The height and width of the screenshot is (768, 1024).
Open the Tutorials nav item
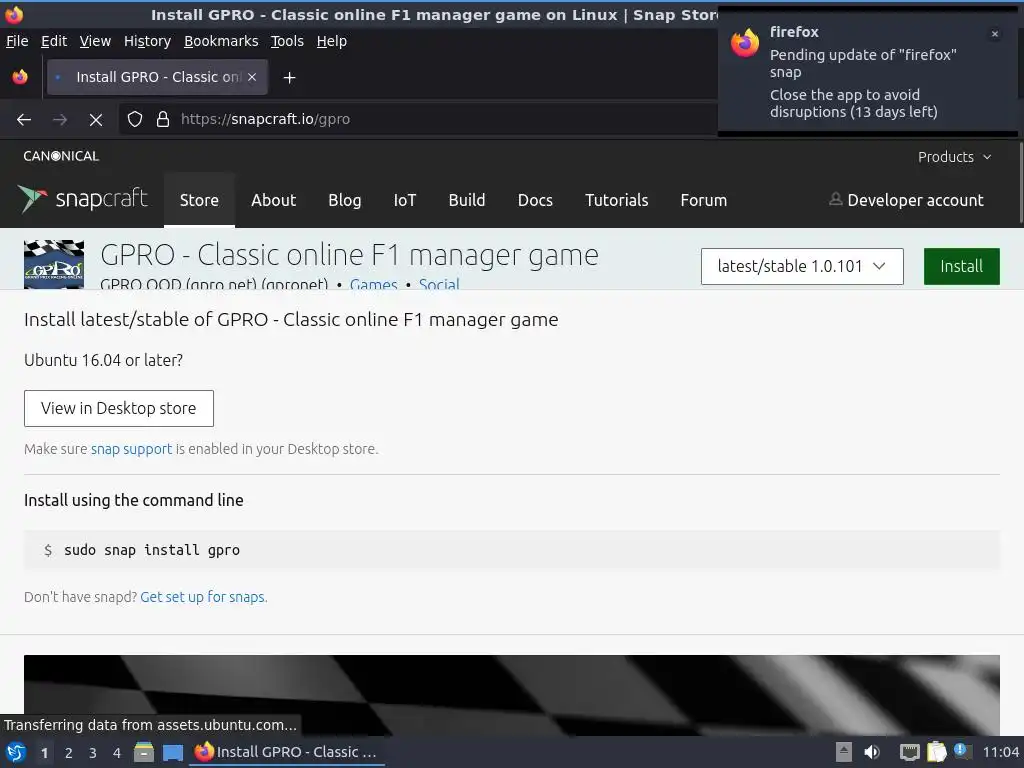click(x=616, y=200)
